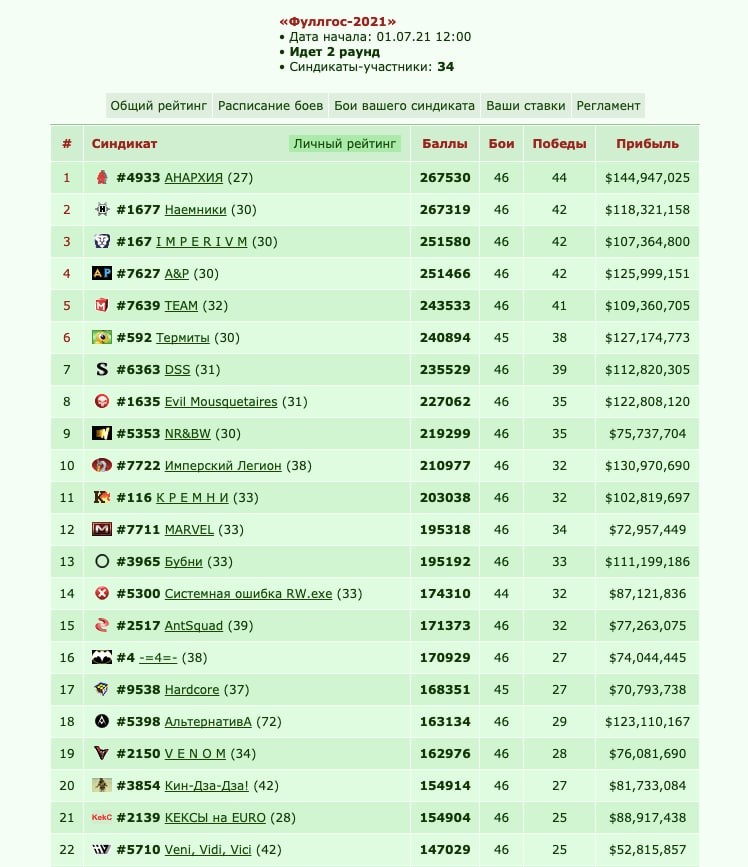Click the Бубни circle icon
This screenshot has height=867, width=748.
(102, 561)
